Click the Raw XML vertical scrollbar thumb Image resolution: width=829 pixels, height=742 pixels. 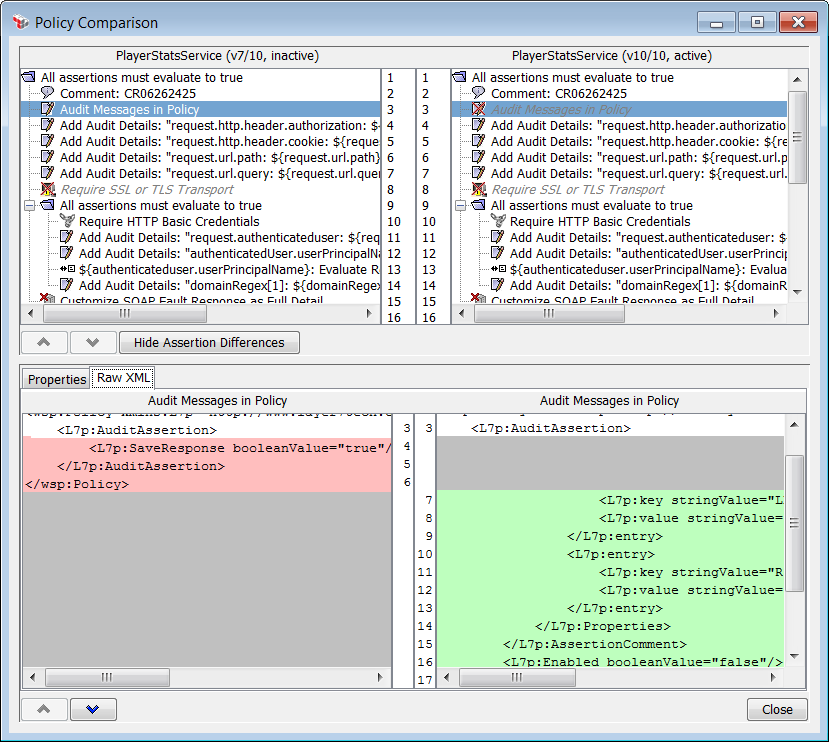[795, 522]
